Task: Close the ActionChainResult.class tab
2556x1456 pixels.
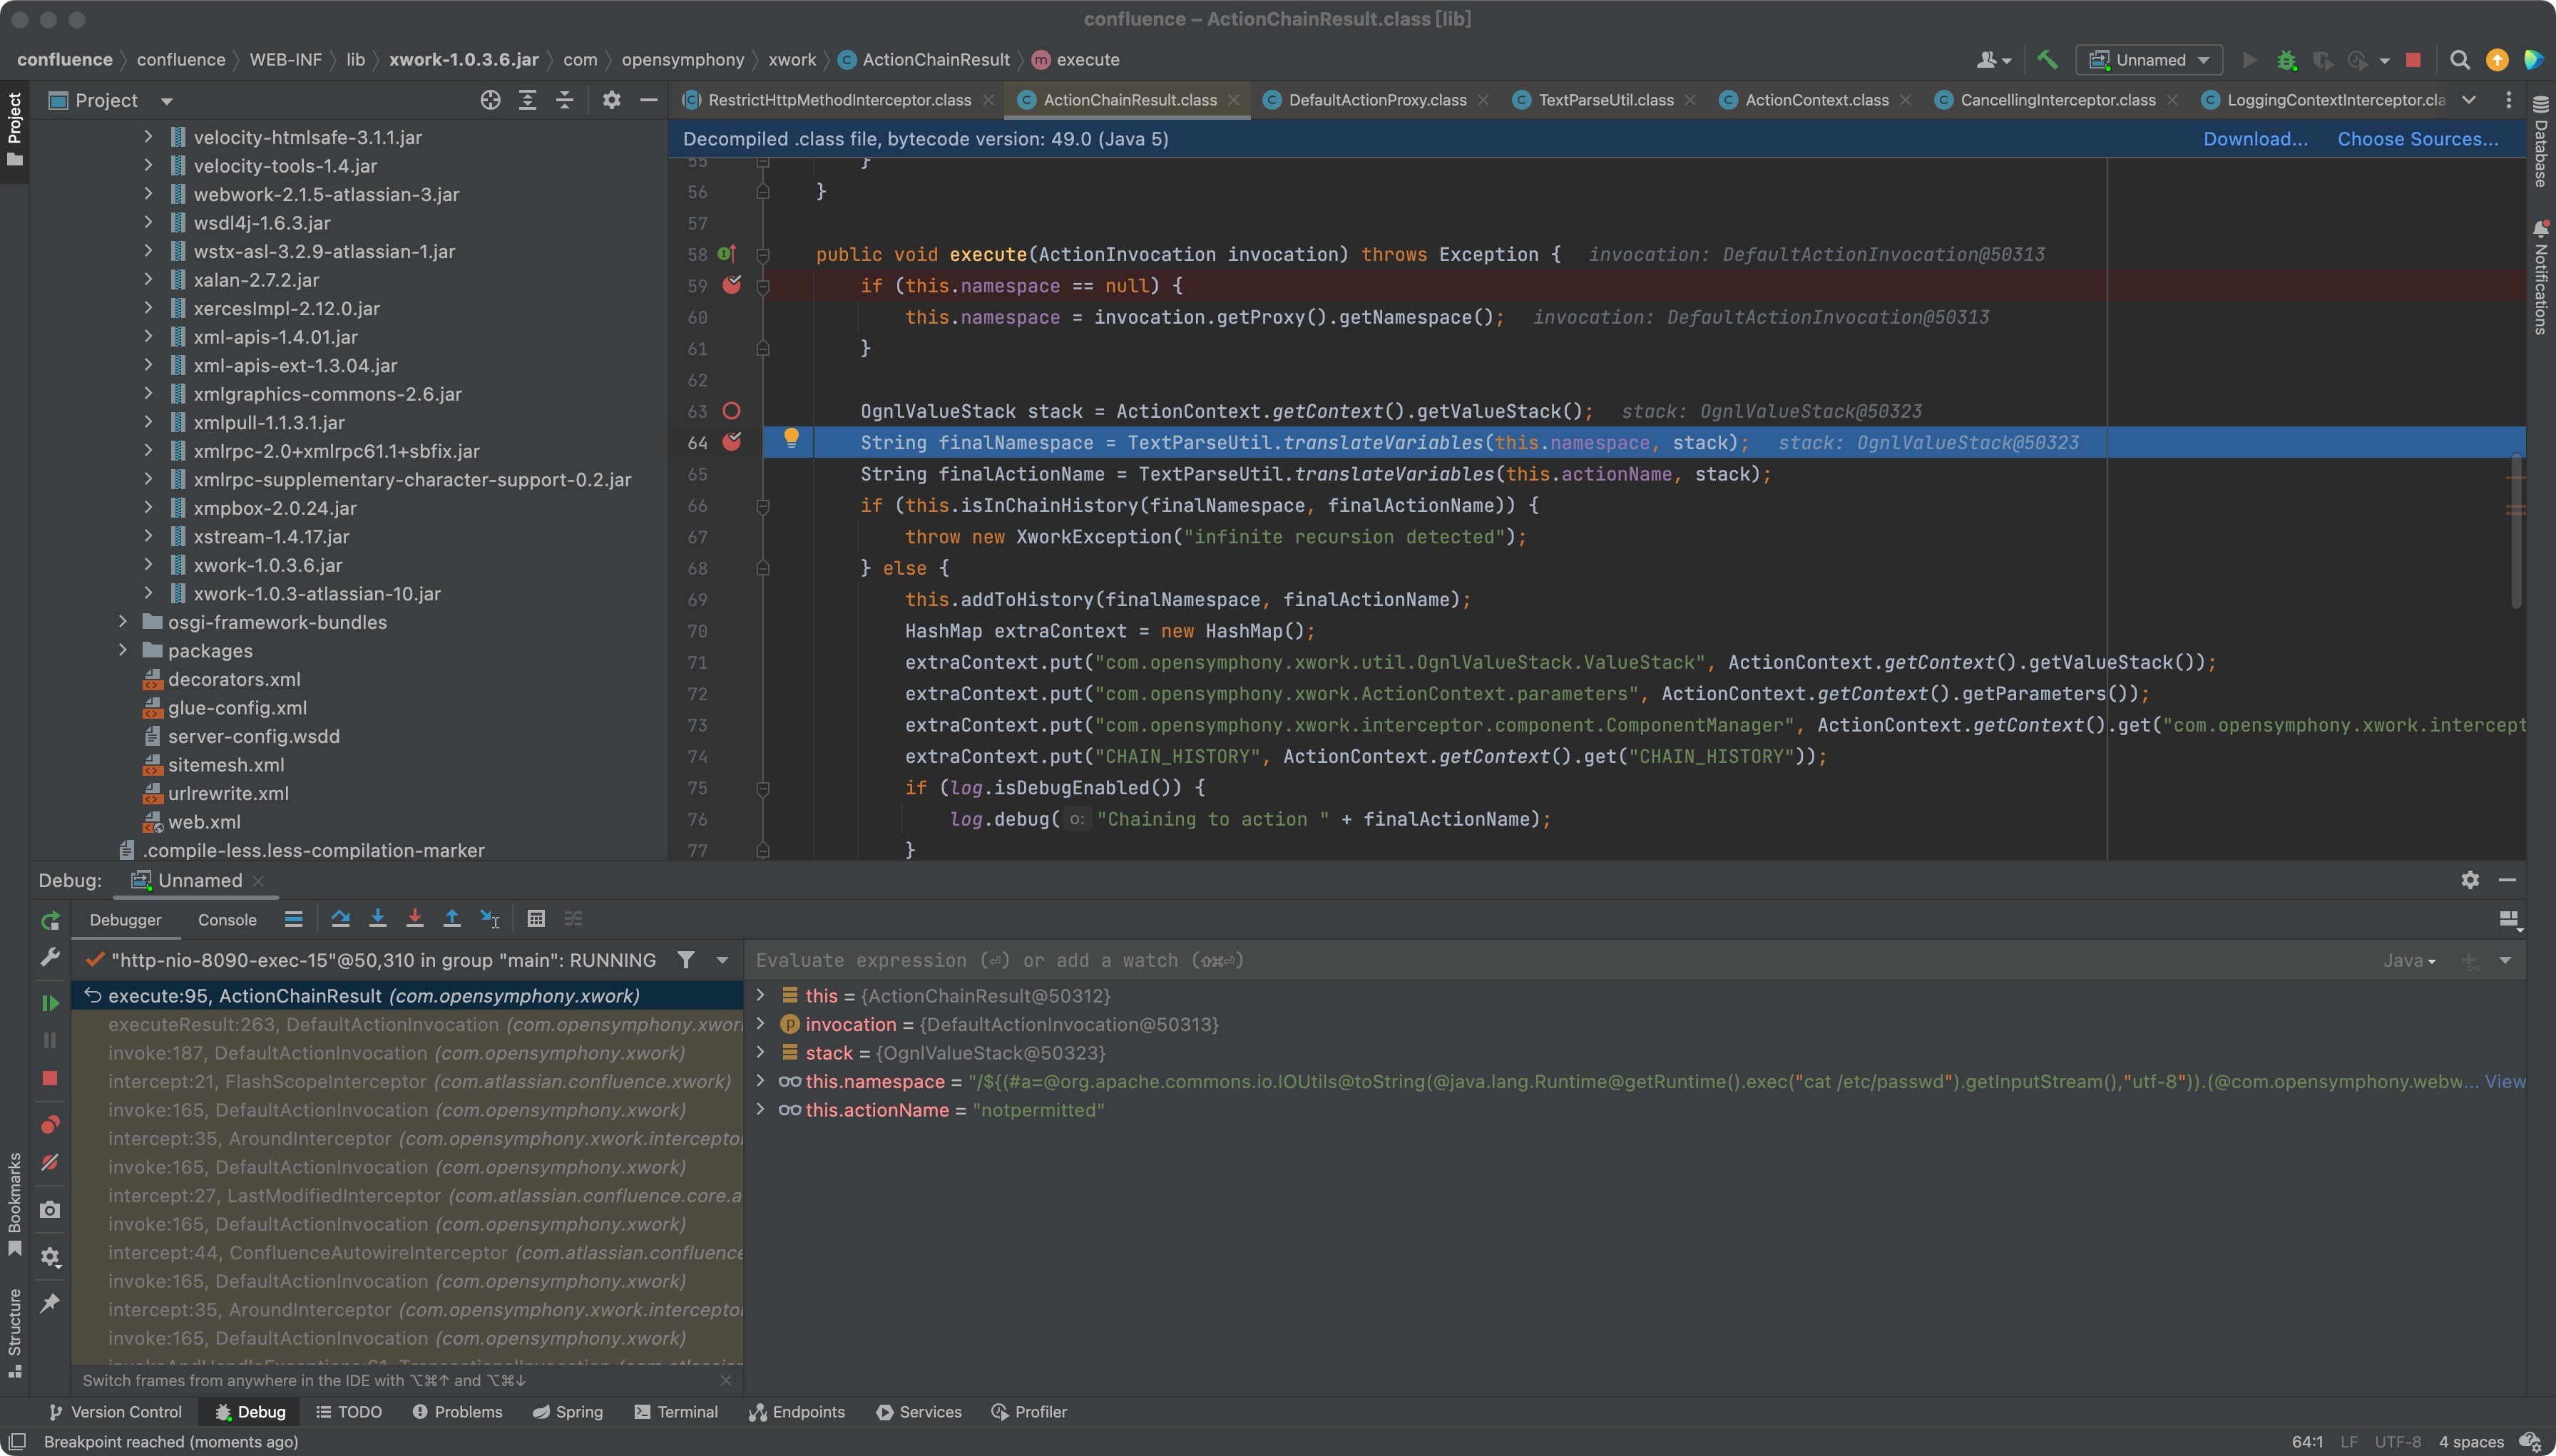Action: 1234,100
